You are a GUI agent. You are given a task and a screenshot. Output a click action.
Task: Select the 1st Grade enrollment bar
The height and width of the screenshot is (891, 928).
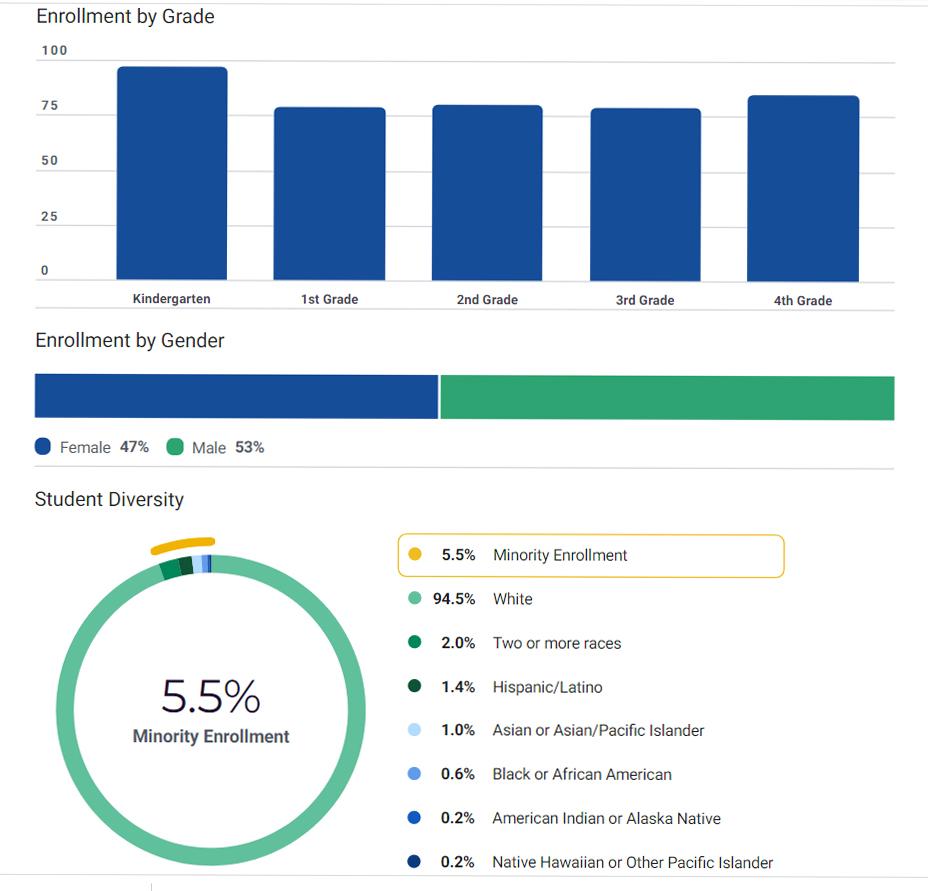point(330,195)
